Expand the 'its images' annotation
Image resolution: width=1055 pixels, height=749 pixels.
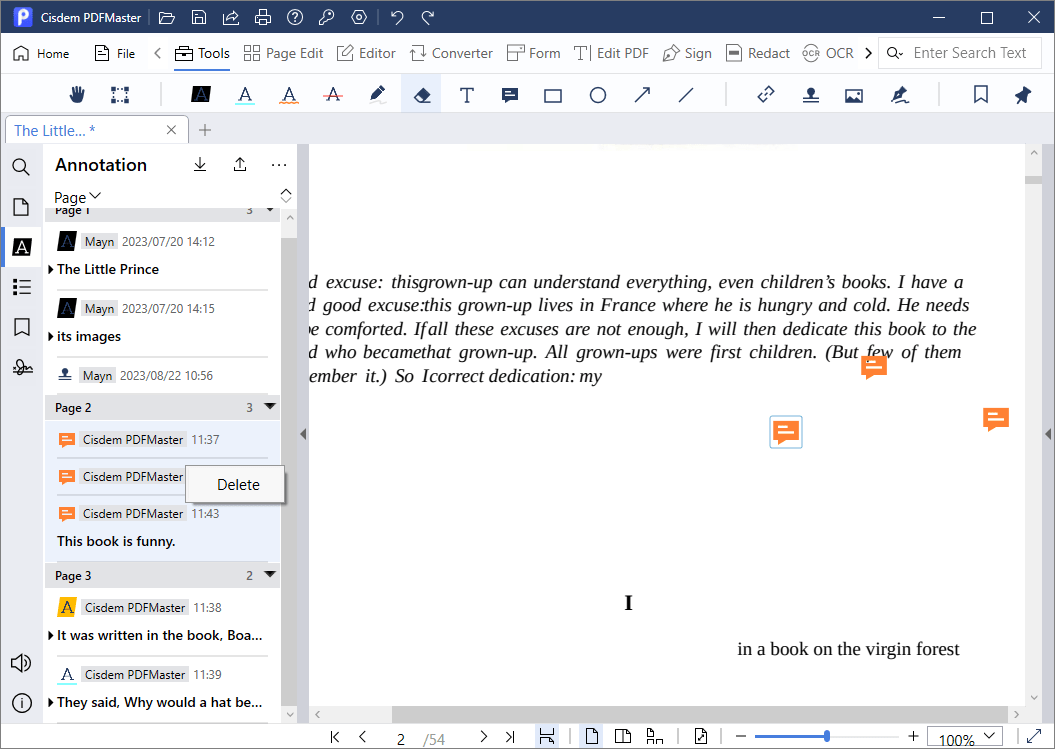51,336
